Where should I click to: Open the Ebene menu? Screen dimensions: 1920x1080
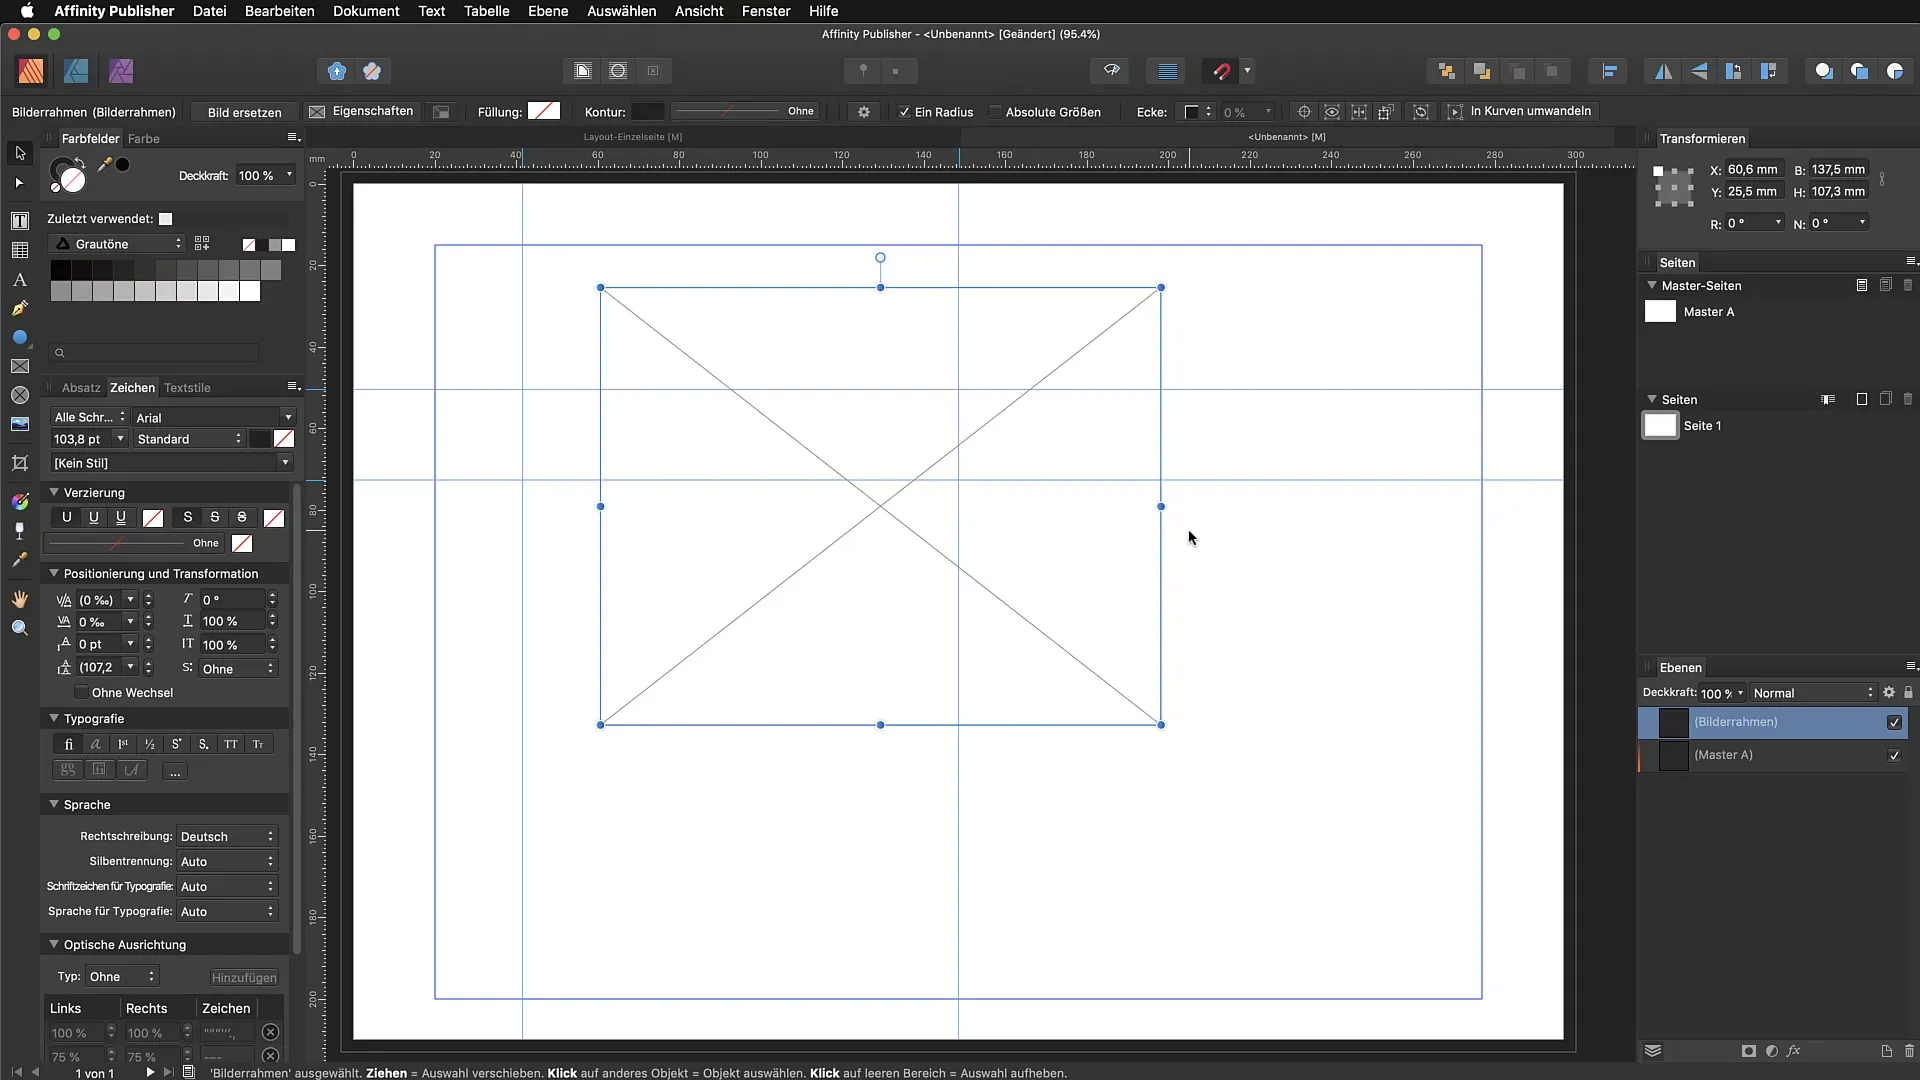(x=548, y=11)
